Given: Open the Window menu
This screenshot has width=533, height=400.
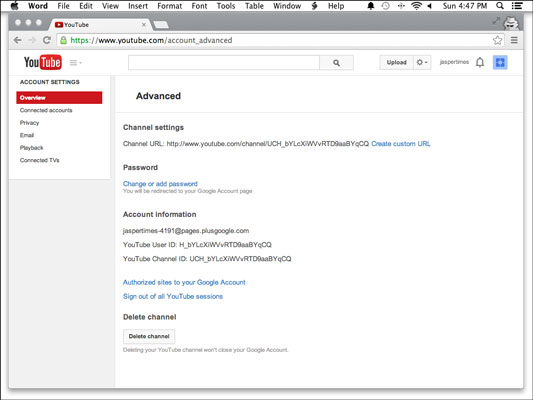Looking at the screenshot, I should click(287, 6).
